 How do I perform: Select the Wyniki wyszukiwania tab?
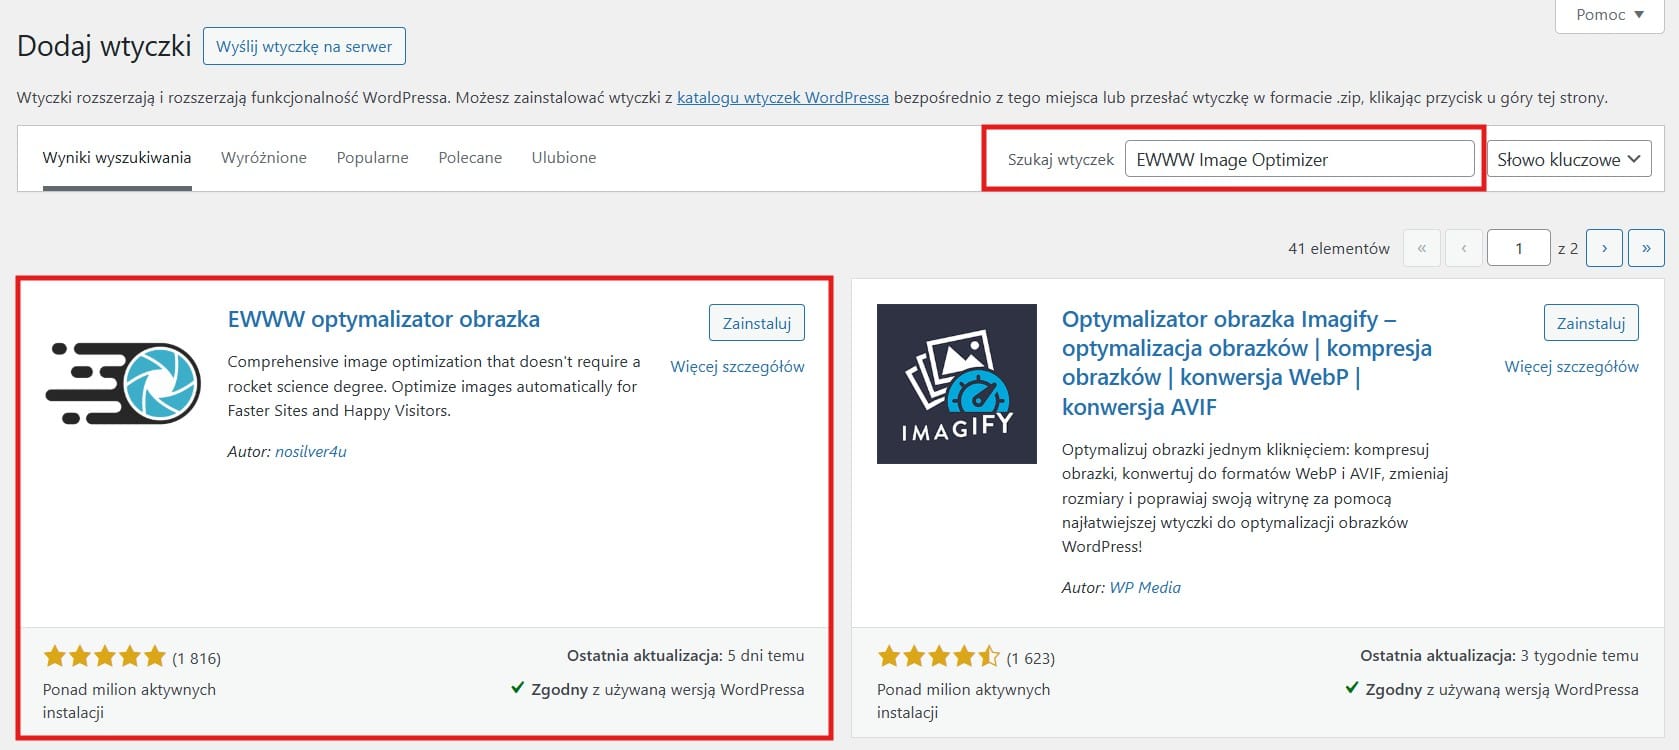[117, 158]
